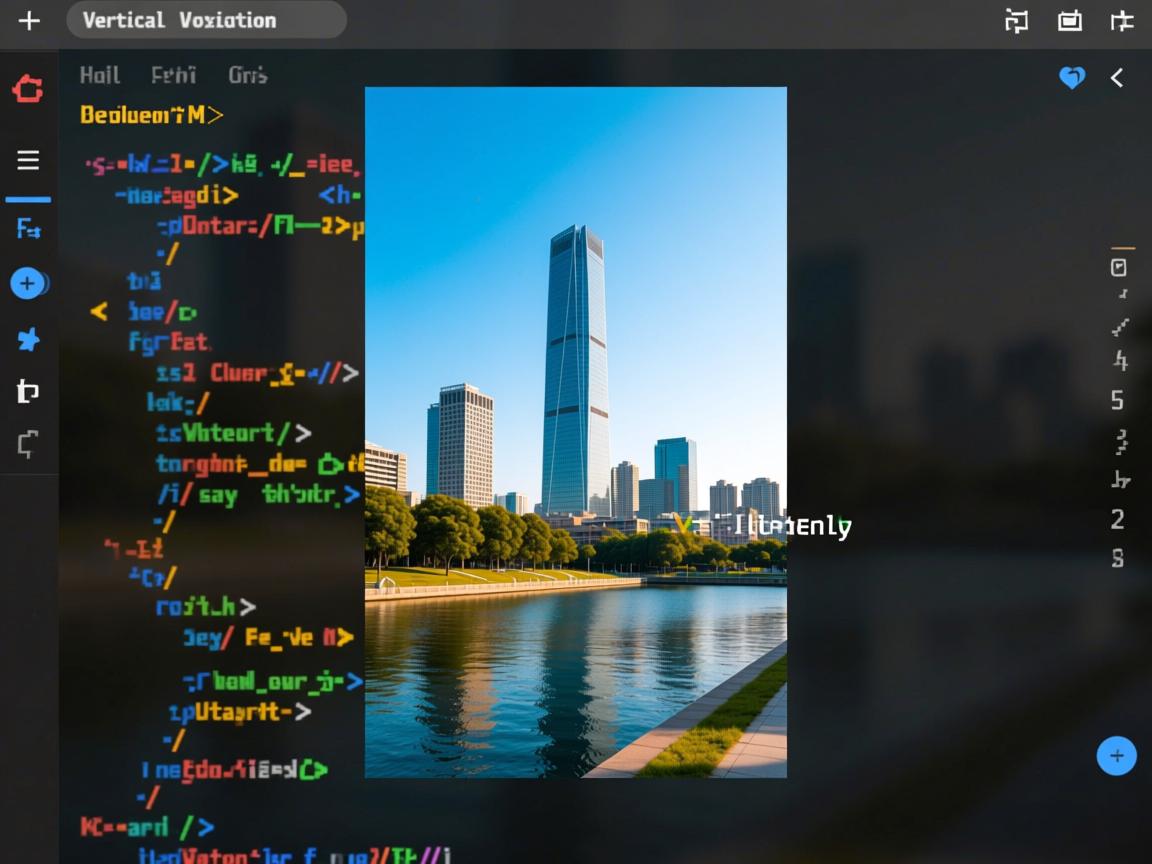Click the gray bracket icon in the sidebar

tap(28, 445)
